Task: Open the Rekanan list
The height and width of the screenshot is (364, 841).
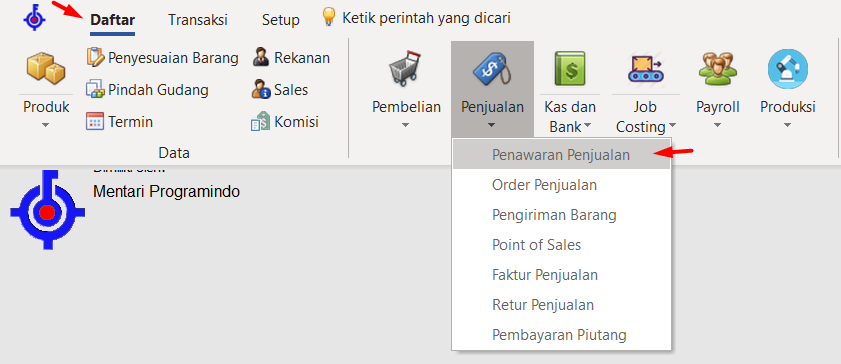Action: 291,58
